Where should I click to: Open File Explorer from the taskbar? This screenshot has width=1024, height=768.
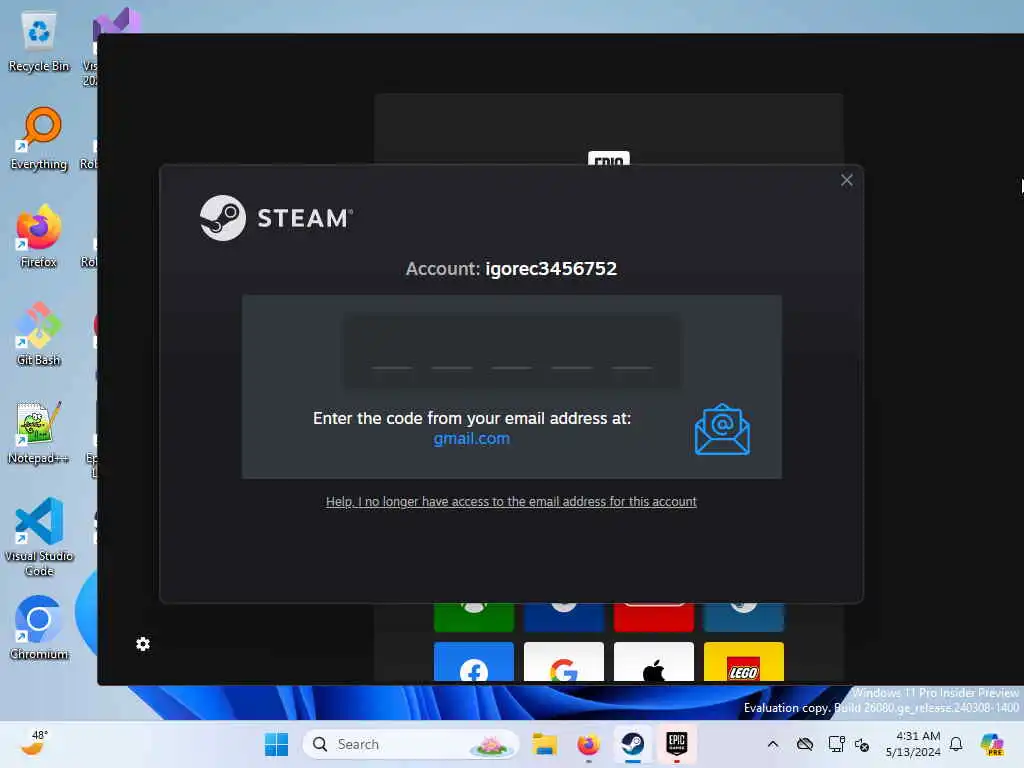coord(544,744)
